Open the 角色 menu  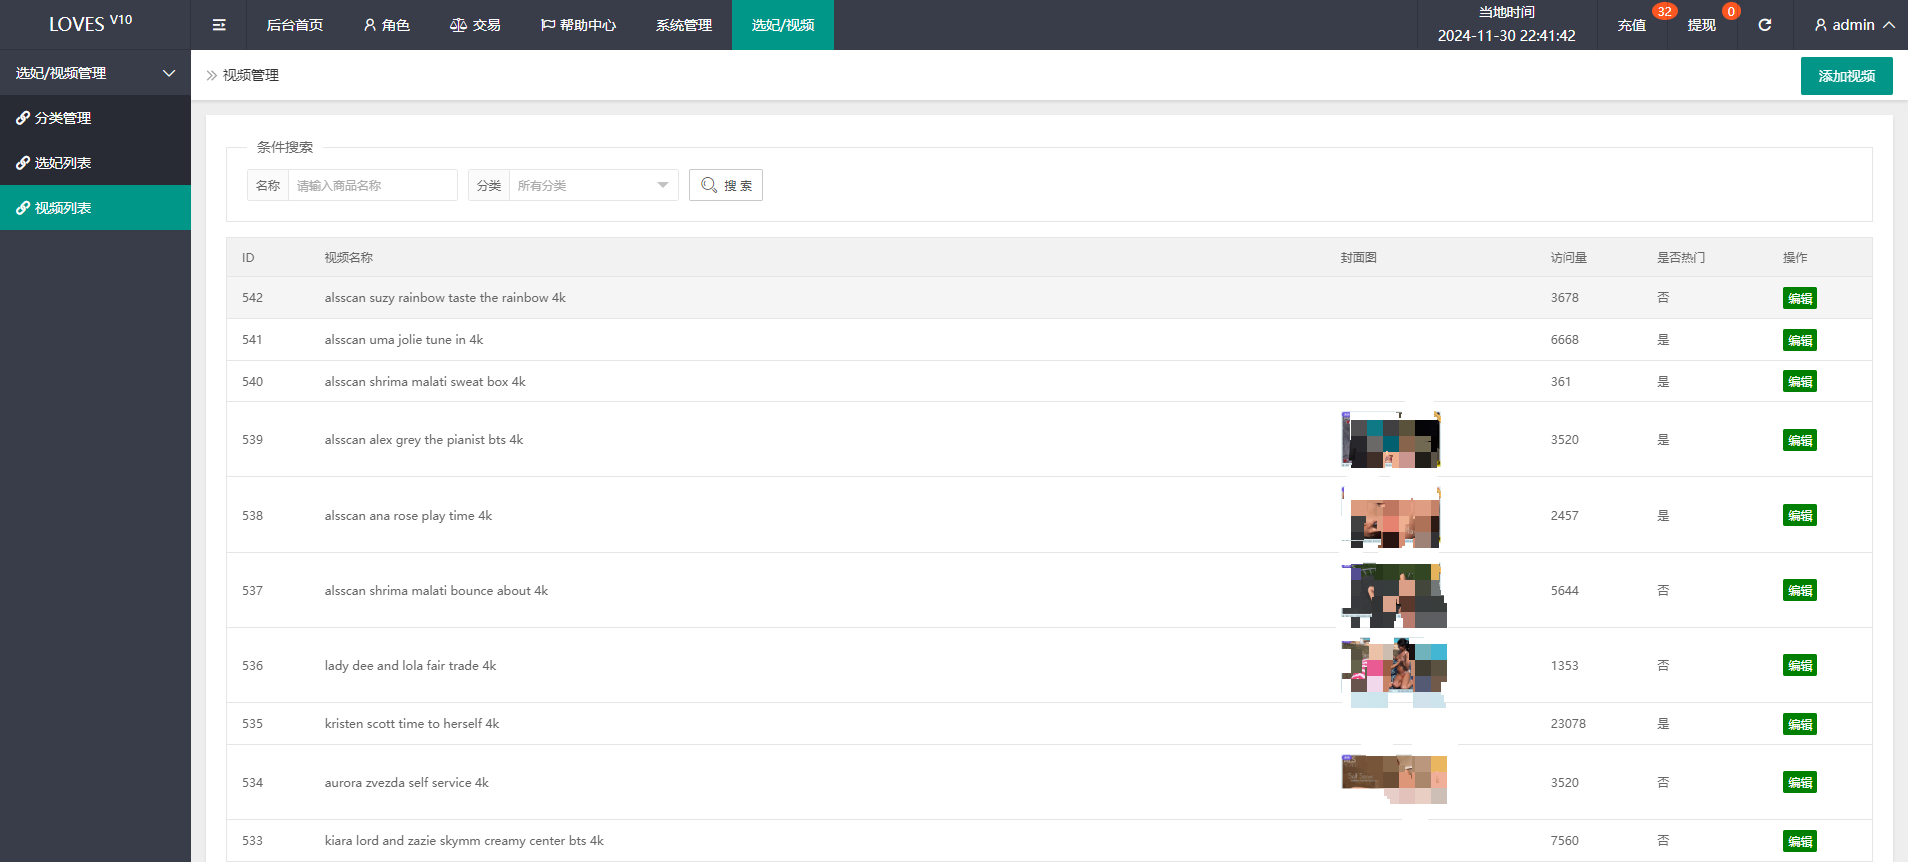(386, 25)
